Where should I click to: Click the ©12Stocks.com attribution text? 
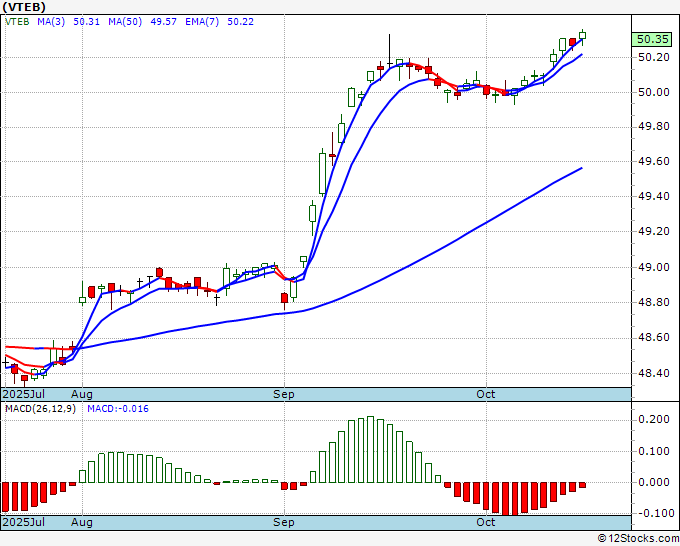point(638,539)
